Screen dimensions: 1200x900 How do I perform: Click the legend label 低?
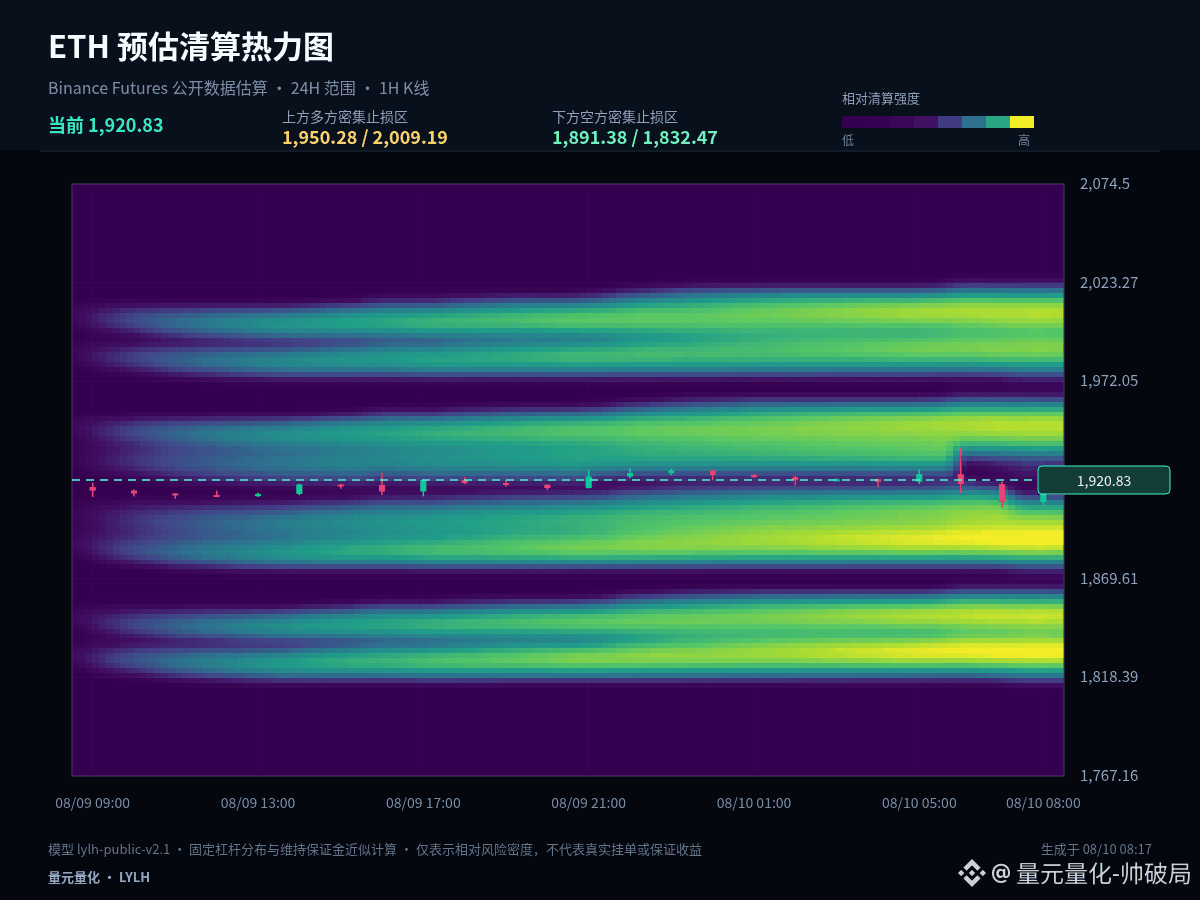click(848, 141)
